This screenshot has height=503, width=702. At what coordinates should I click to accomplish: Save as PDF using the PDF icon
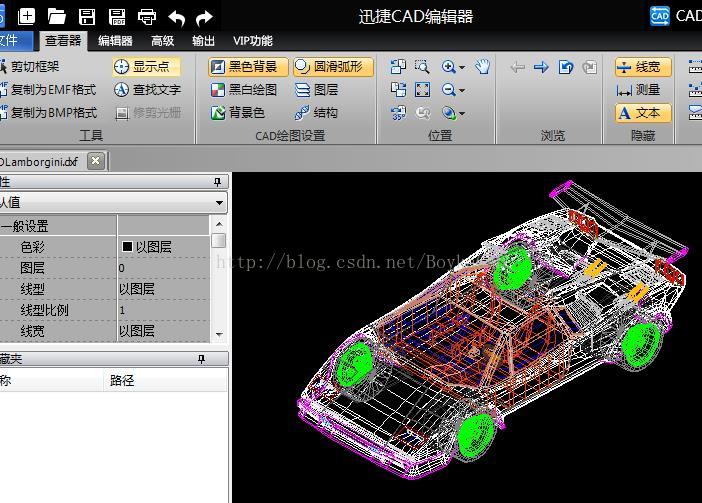(117, 17)
